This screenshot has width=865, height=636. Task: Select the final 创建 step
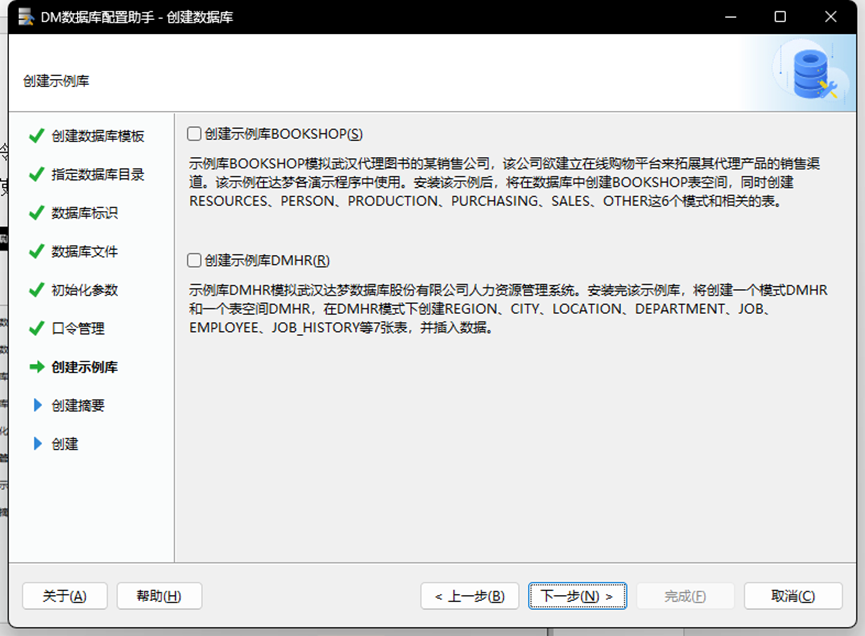click(65, 444)
